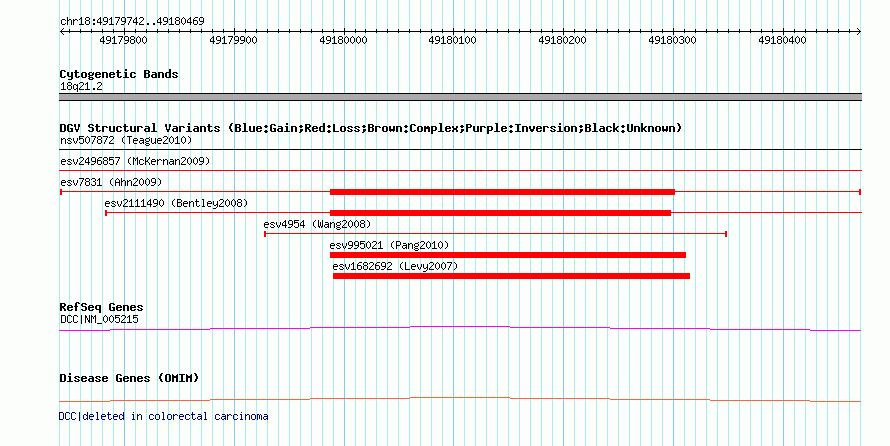Screen dimensions: 890x446
Task: Click the 18q21.2 band label
Action: 81,87
